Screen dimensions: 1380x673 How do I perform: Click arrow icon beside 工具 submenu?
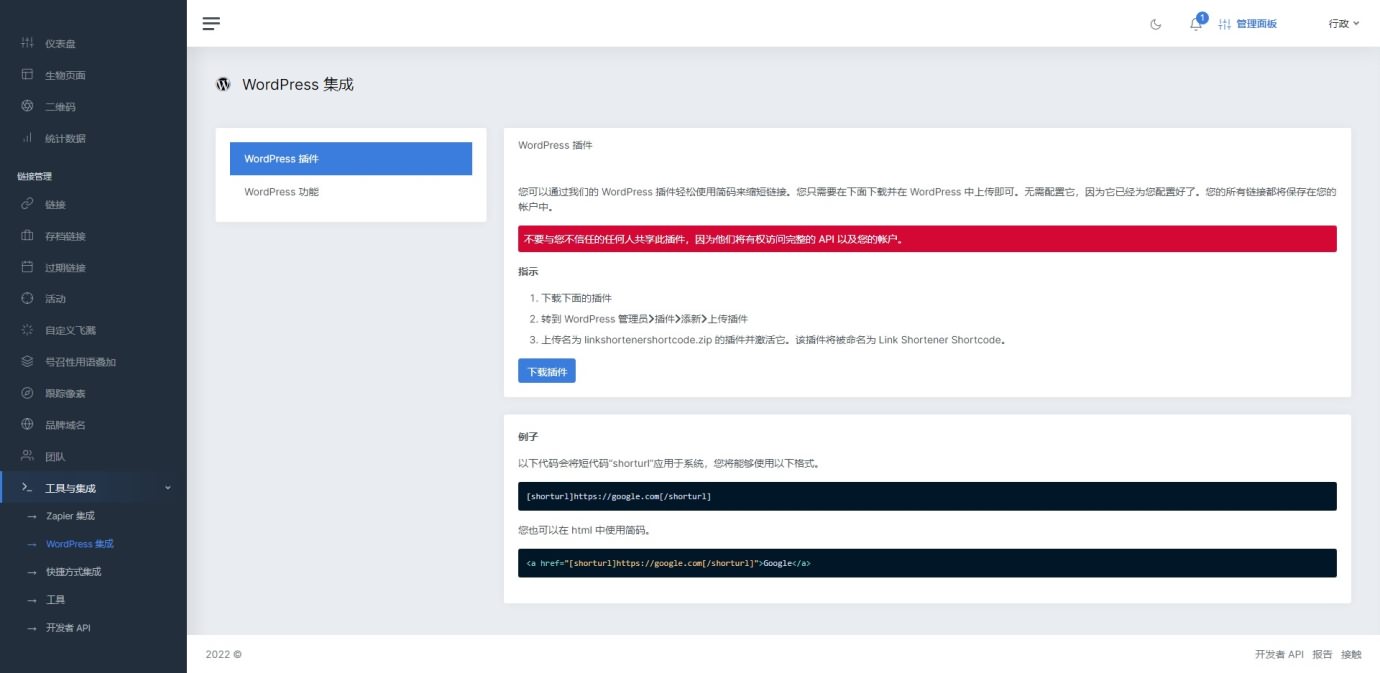click(x=32, y=600)
